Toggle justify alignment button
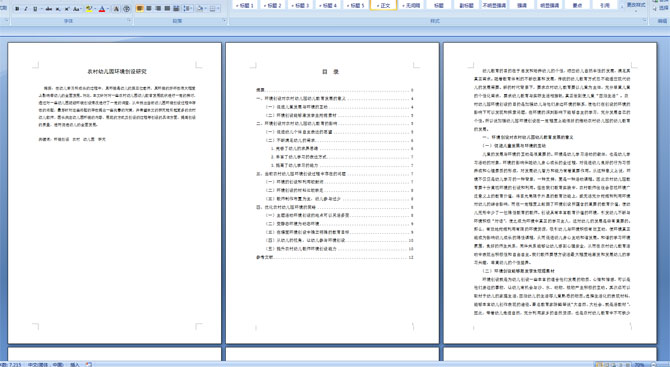This screenshot has width=670, height=367. 167,8
